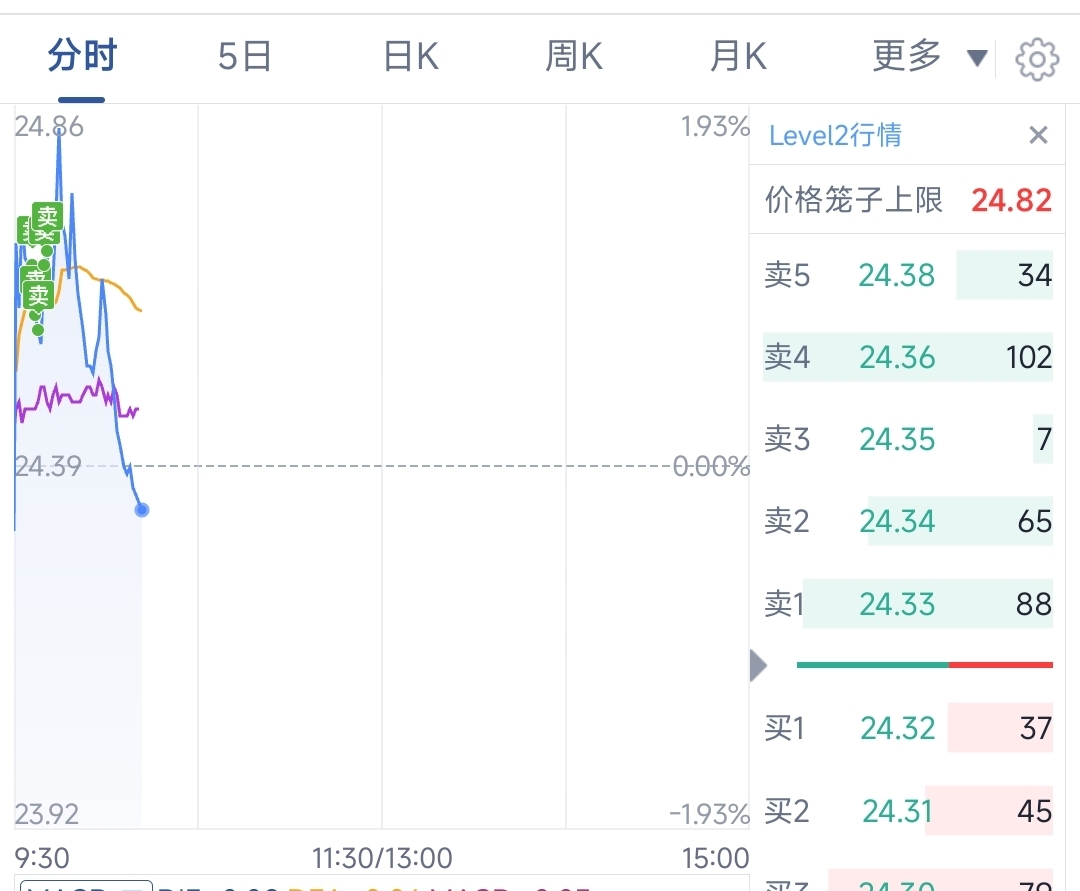This screenshot has width=1080, height=891.
Task: Tap the topmost green 卖 marker icon
Action: 48,216
